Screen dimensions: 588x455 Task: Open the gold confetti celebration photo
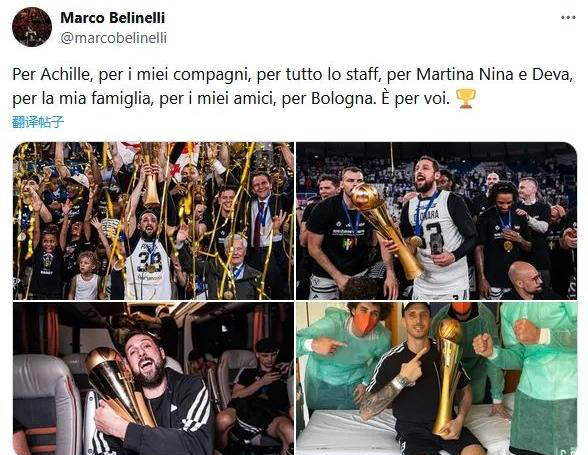(153, 221)
